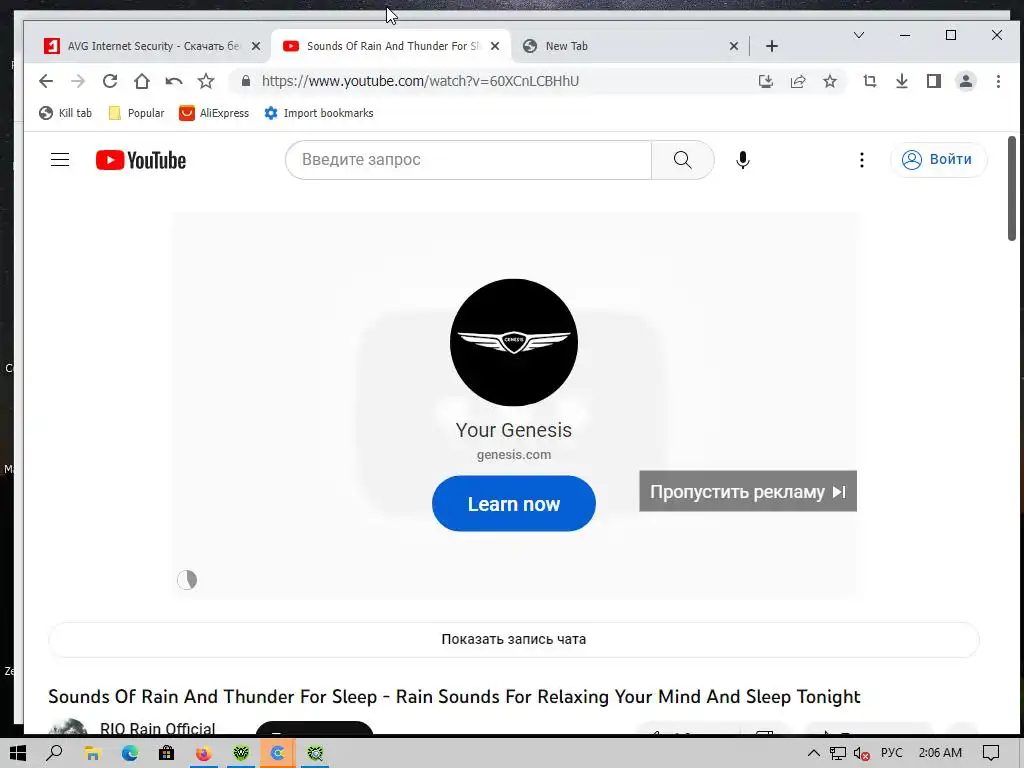Go forward using the browser forward arrow
1024x768 pixels.
(78, 81)
